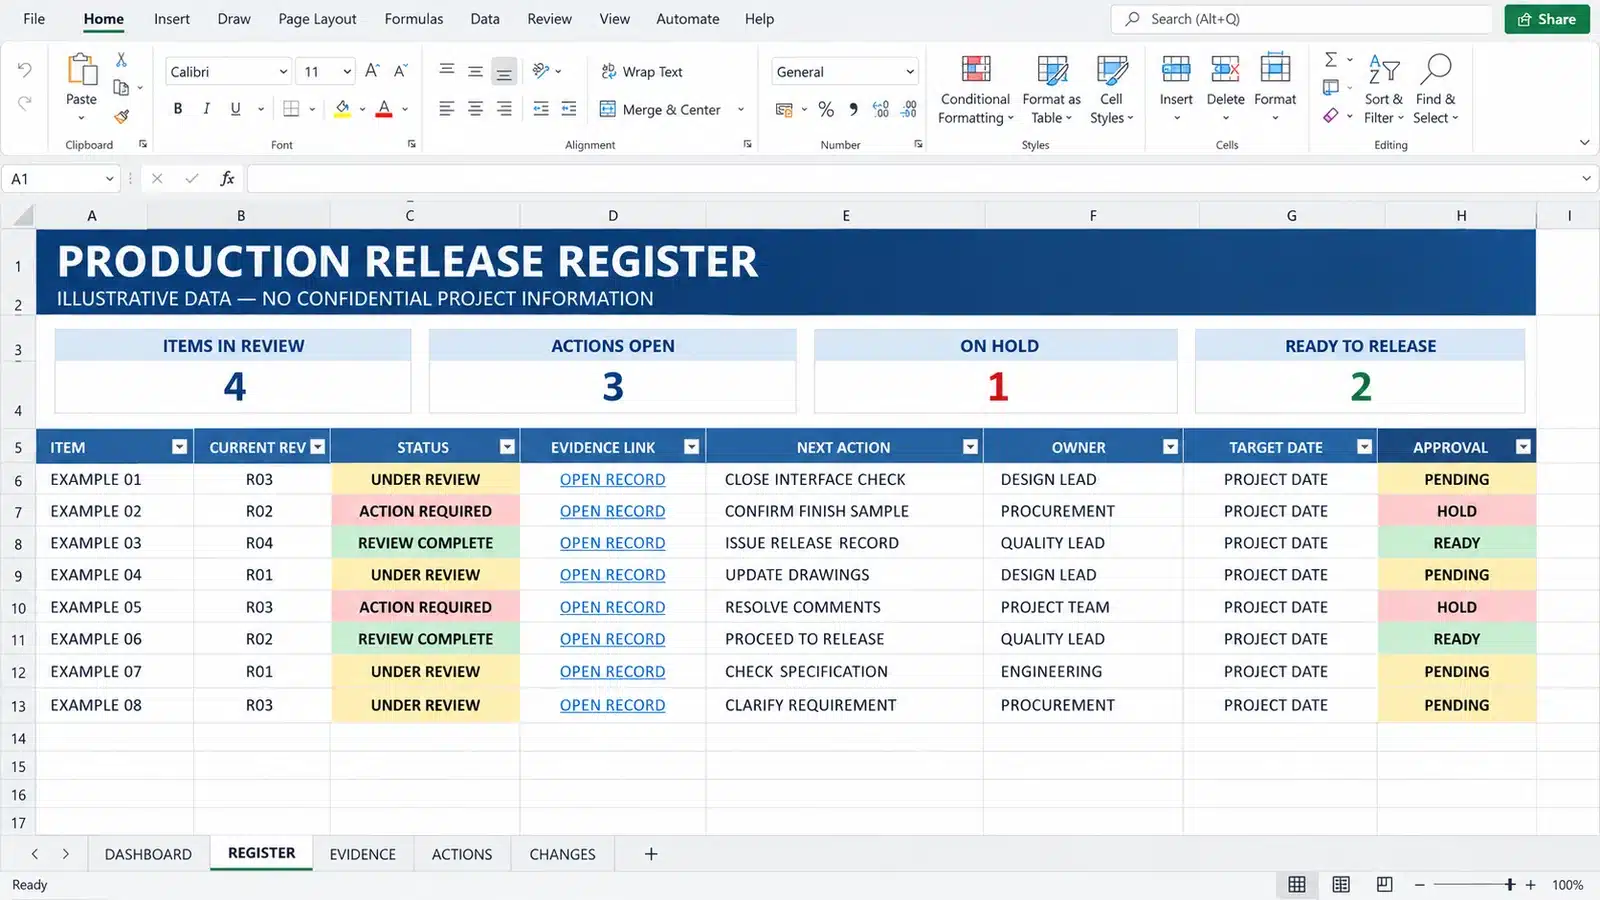Switch to the EVIDENCE sheet tab
This screenshot has height=900, width=1600.
click(x=363, y=854)
